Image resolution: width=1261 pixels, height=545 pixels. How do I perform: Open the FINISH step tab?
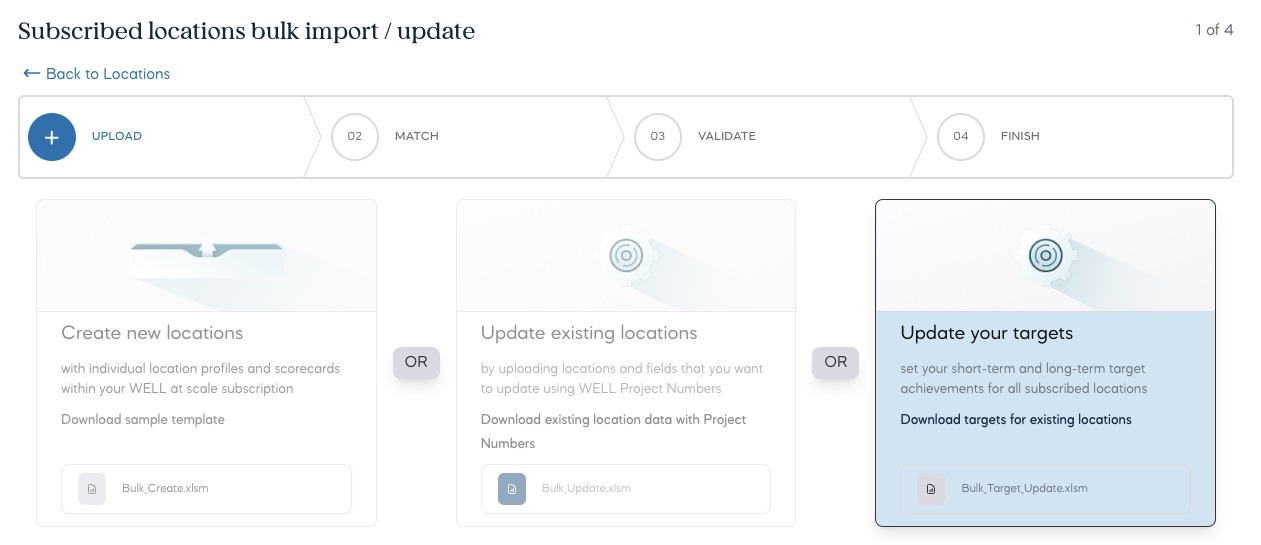(1020, 137)
